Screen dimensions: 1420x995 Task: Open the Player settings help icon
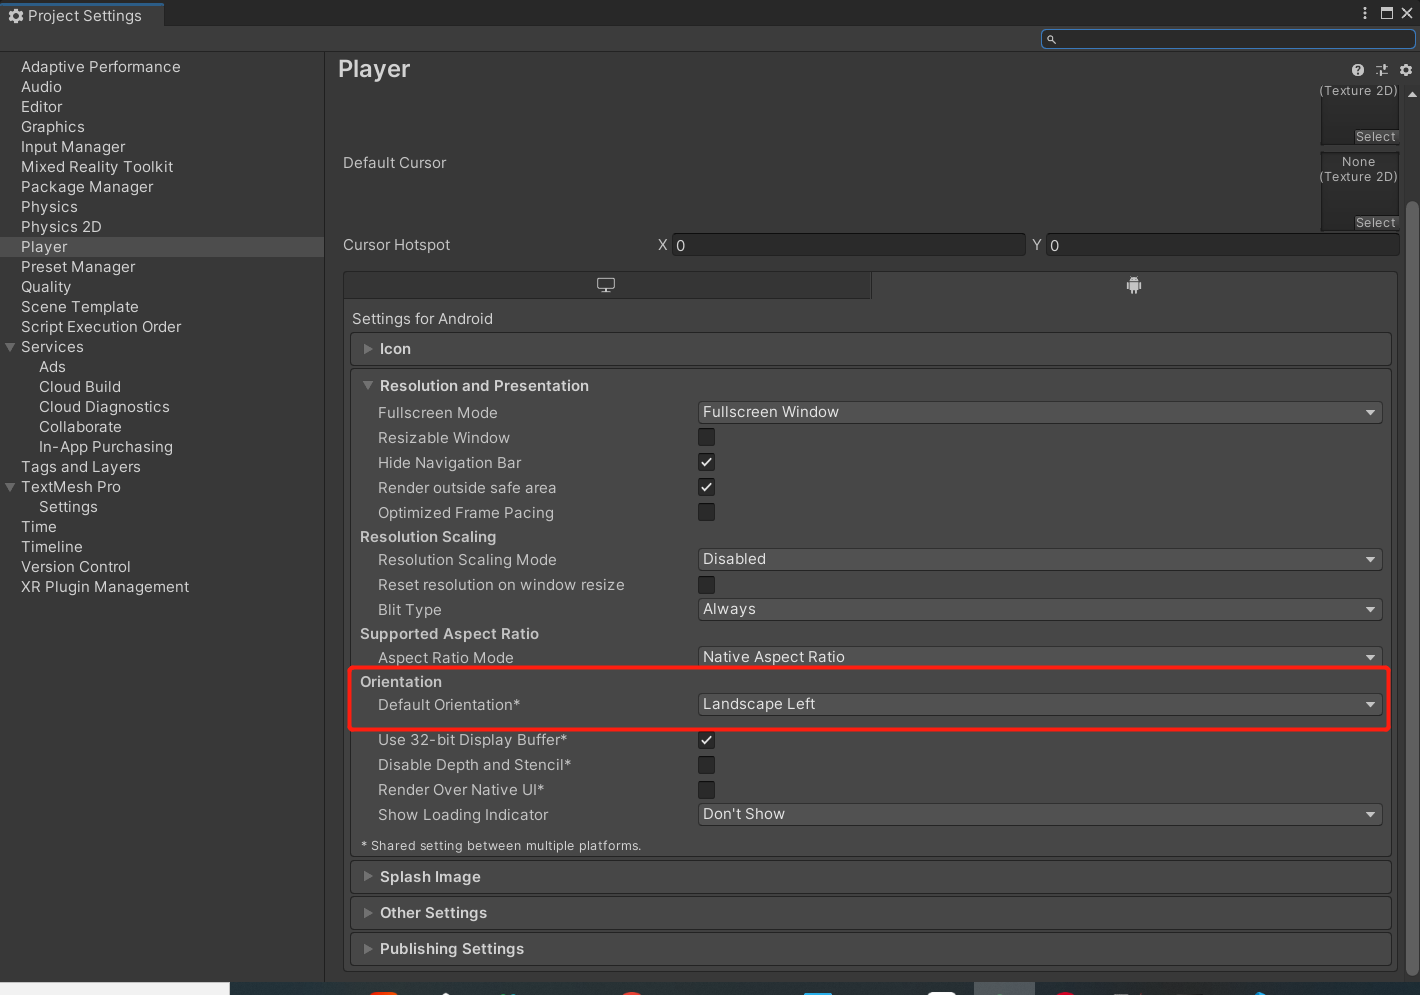point(1357,70)
